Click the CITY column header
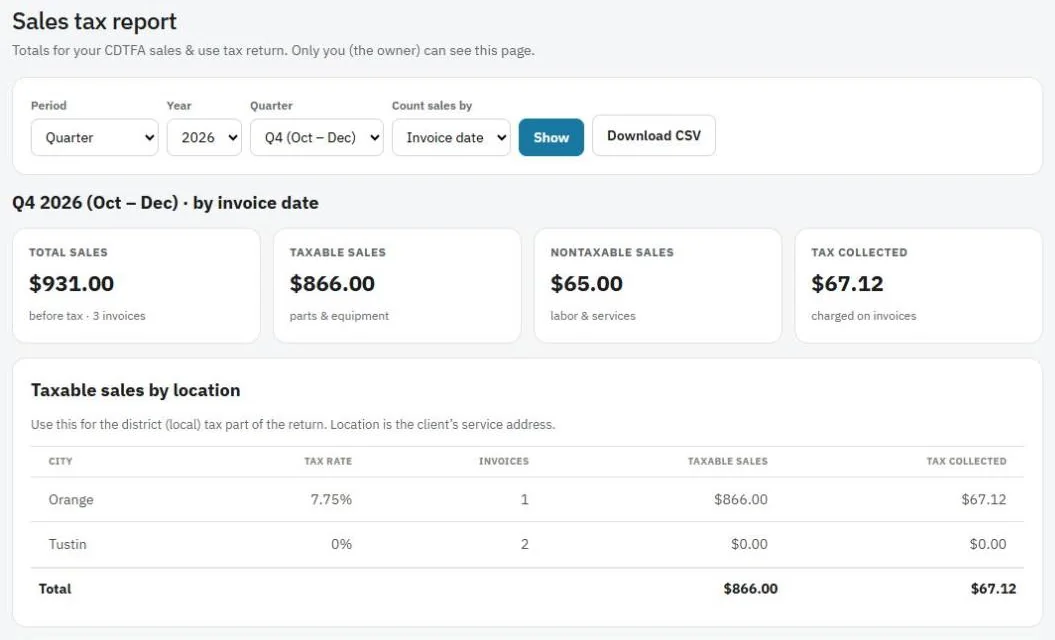The height and width of the screenshot is (640, 1055). pos(61,461)
